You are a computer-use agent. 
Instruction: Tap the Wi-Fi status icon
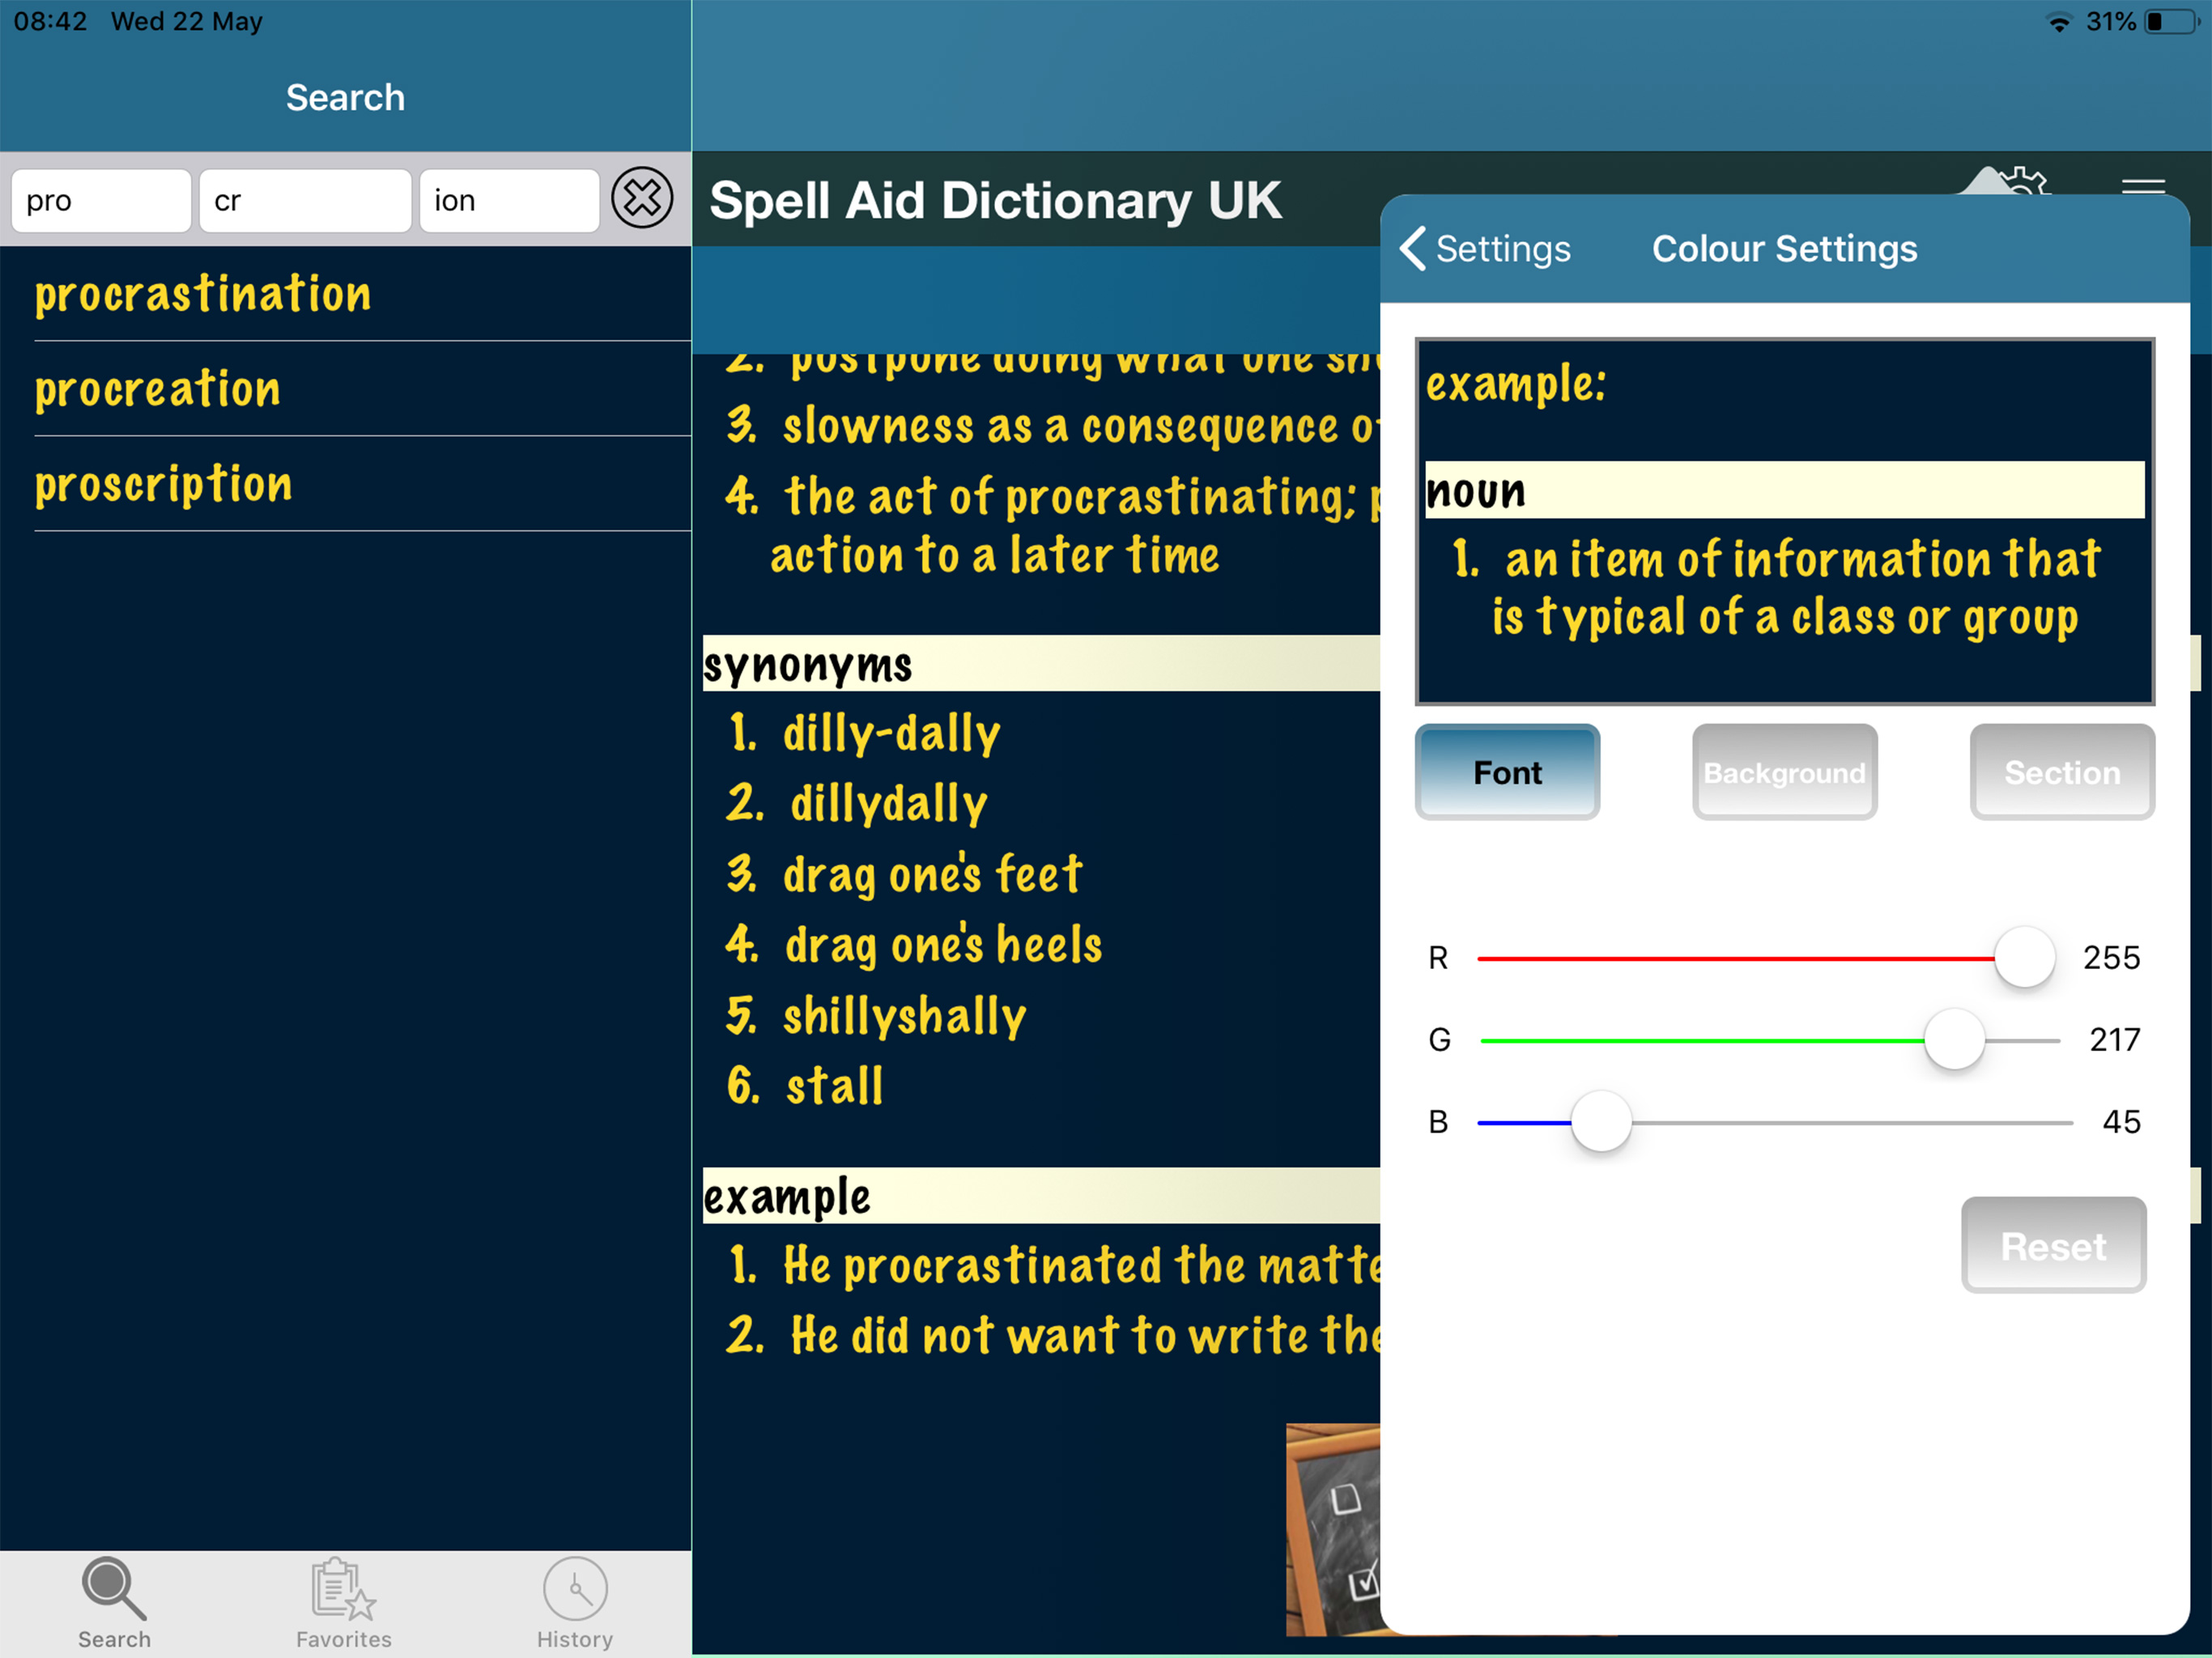[2059, 21]
